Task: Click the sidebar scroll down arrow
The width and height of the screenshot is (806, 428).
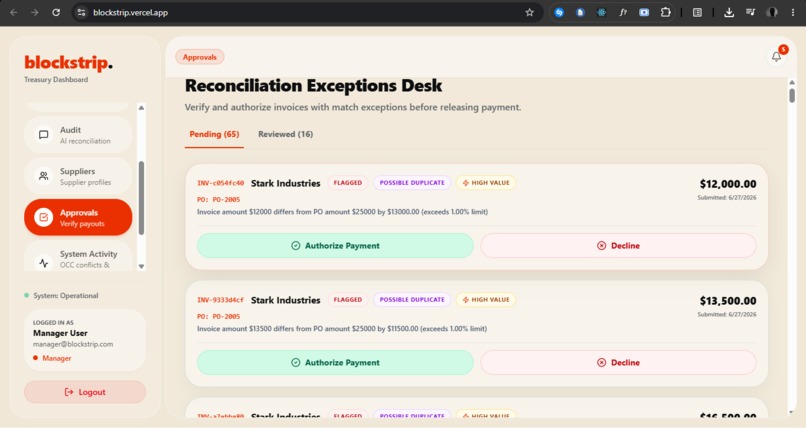Action: click(141, 266)
